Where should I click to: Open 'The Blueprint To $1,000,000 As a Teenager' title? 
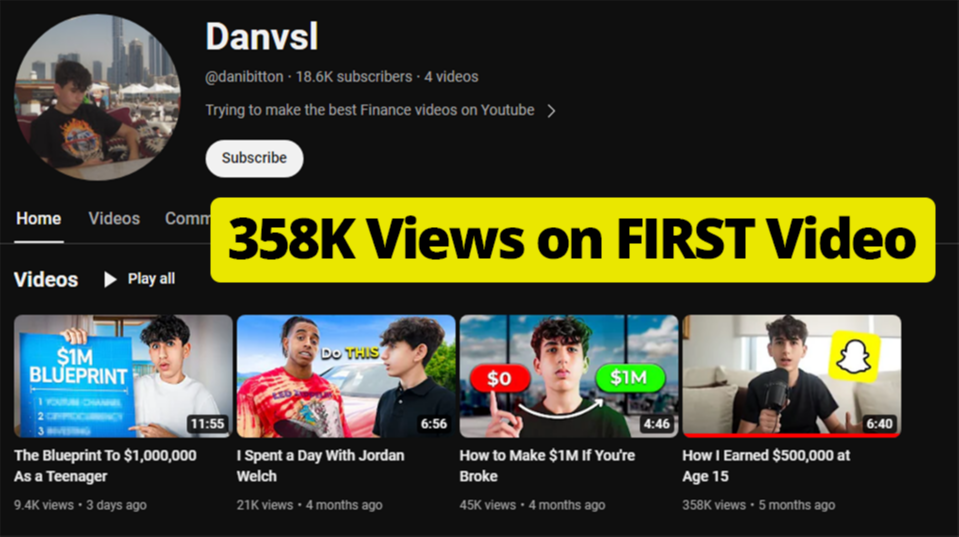(x=105, y=465)
